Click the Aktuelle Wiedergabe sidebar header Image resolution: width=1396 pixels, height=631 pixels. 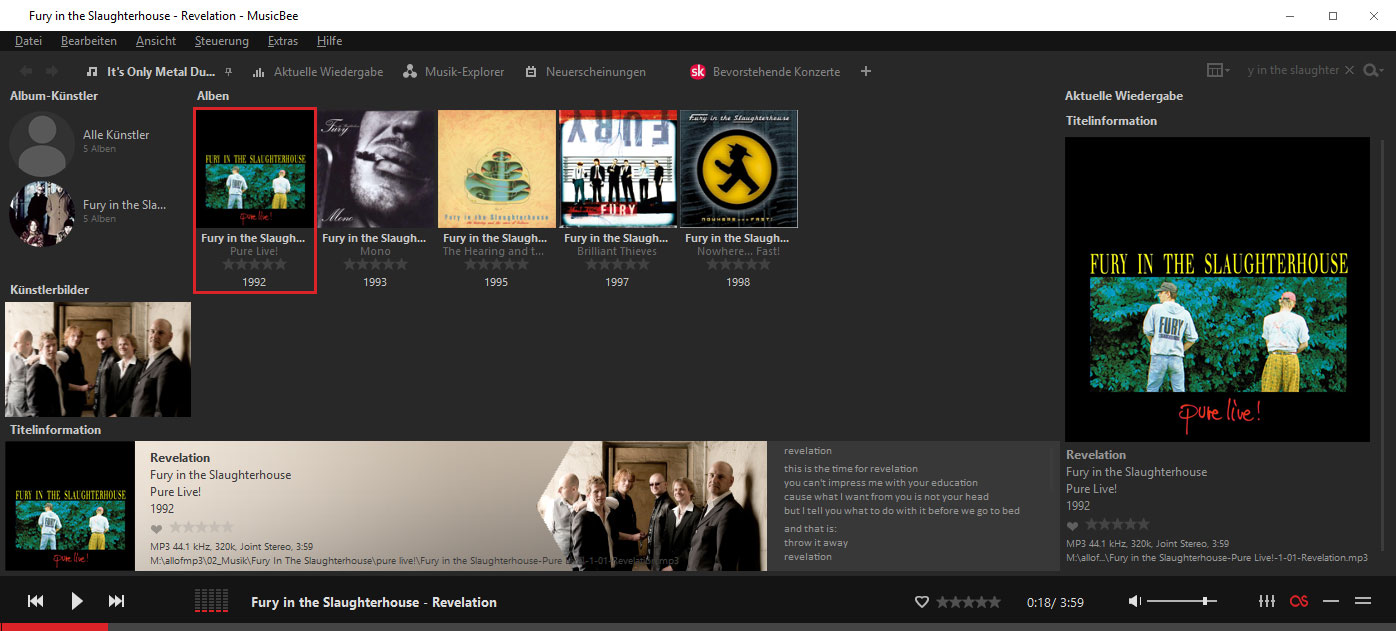click(x=1124, y=96)
